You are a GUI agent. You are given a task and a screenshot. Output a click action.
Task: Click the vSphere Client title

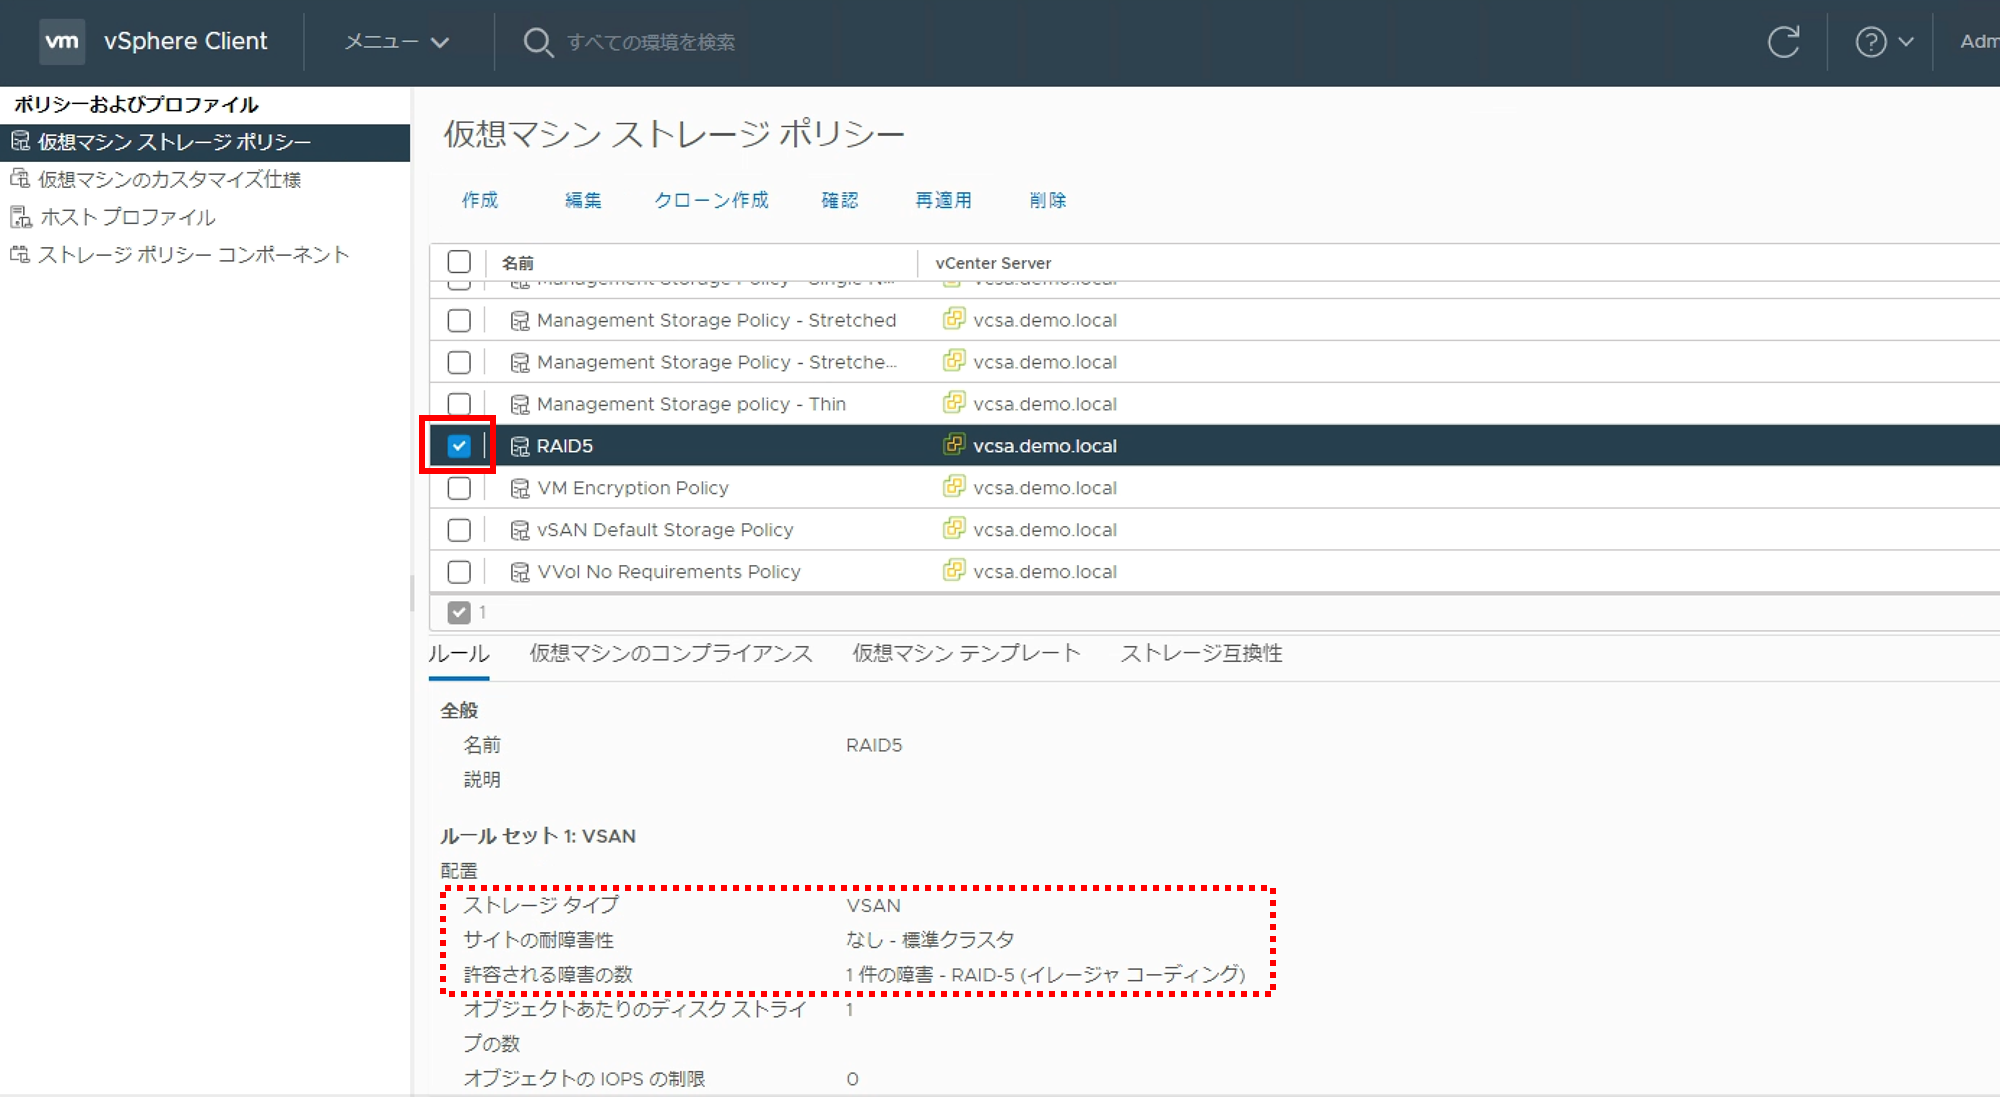pos(186,41)
